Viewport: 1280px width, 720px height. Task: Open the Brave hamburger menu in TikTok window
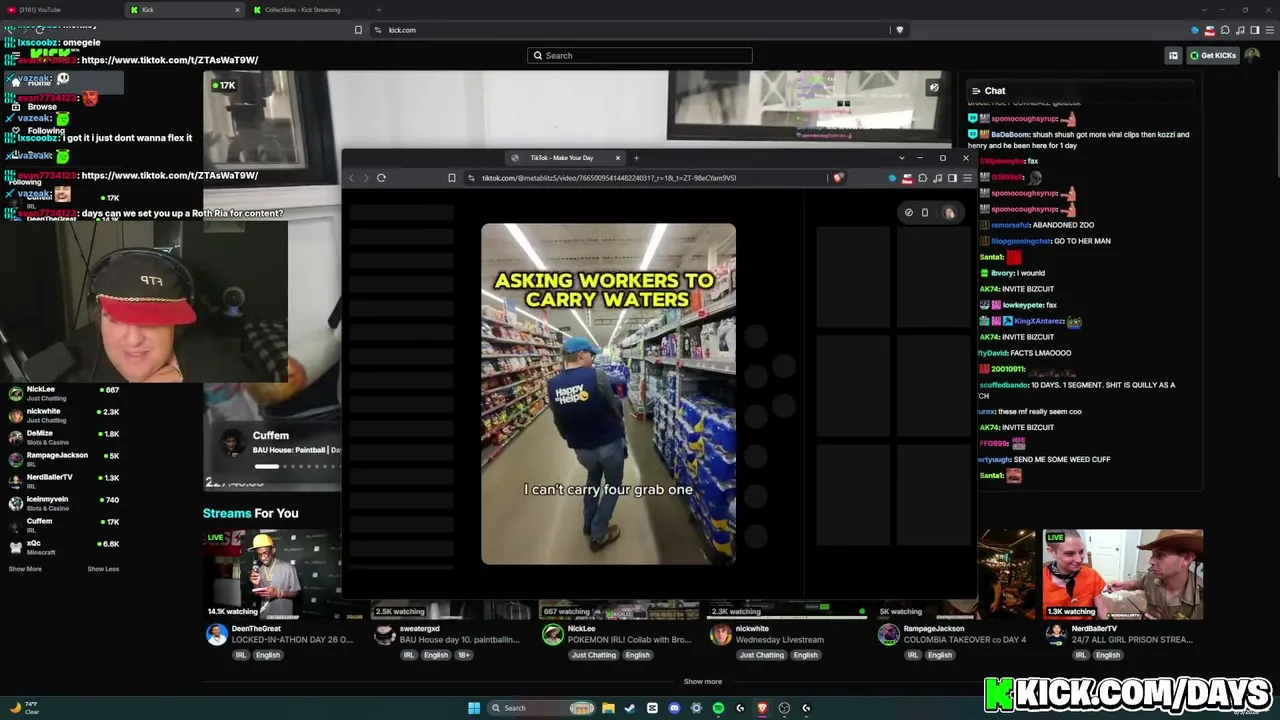coord(967,178)
